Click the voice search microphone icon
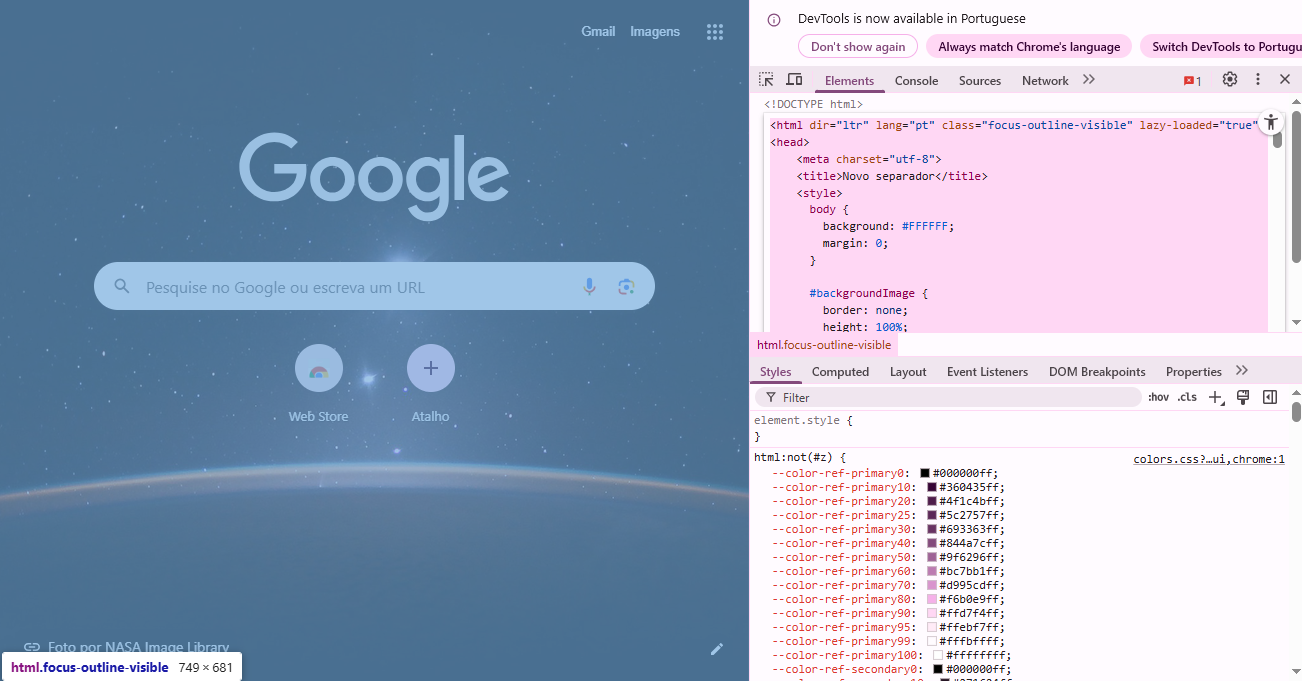The width and height of the screenshot is (1302, 681). point(590,287)
